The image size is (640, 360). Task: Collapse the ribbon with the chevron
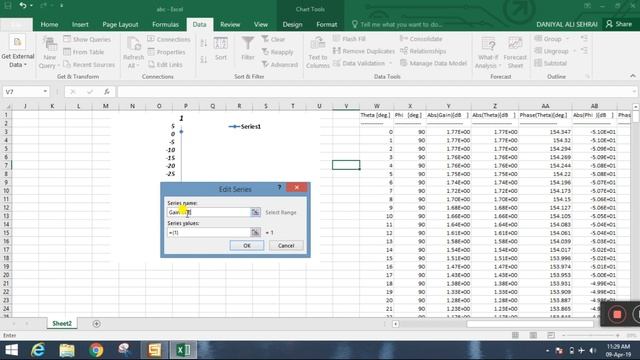point(633,76)
